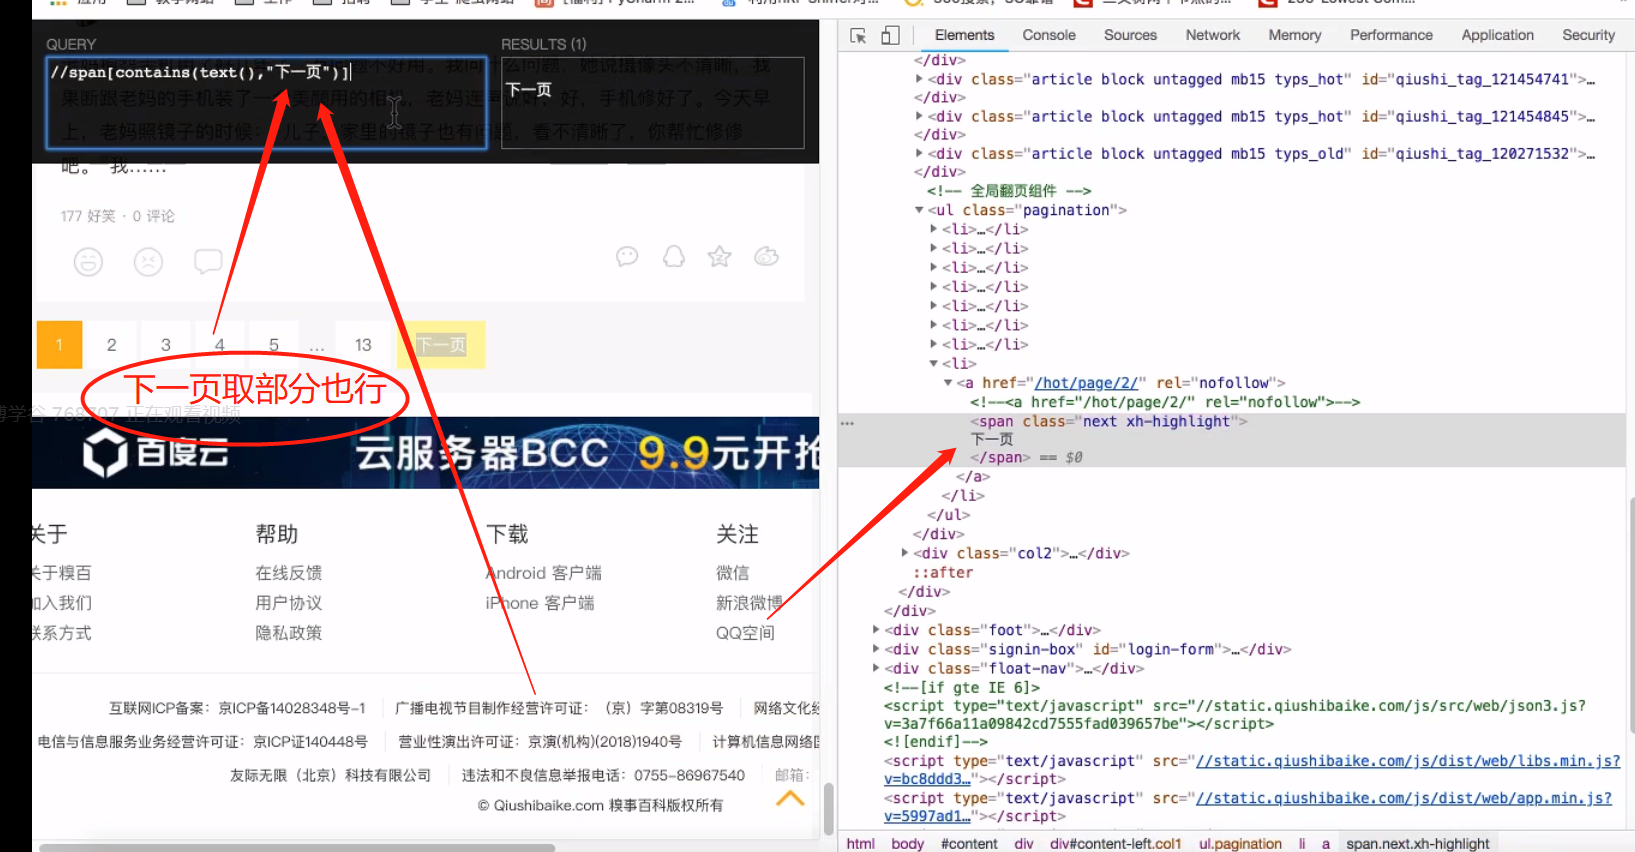Screen dimensions: 1635x852
Task: Go to page 13 in pagination
Action: tap(363, 345)
